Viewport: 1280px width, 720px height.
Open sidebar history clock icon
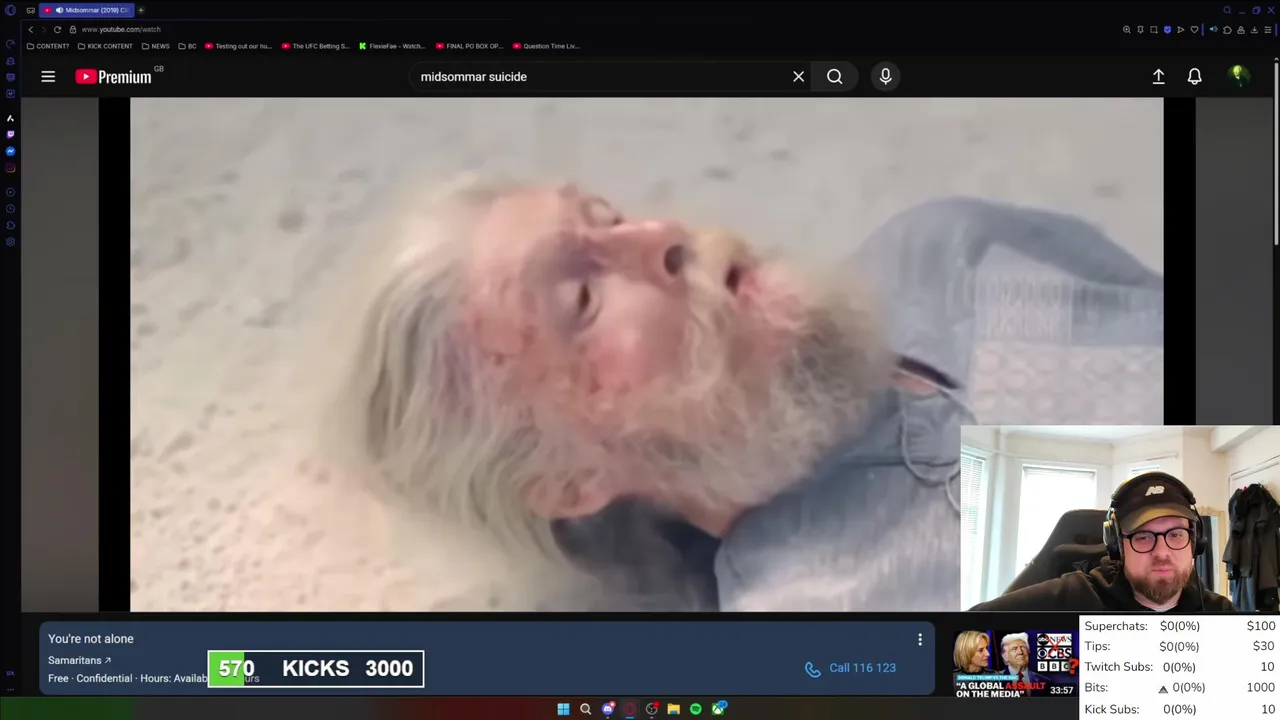(x=10, y=208)
